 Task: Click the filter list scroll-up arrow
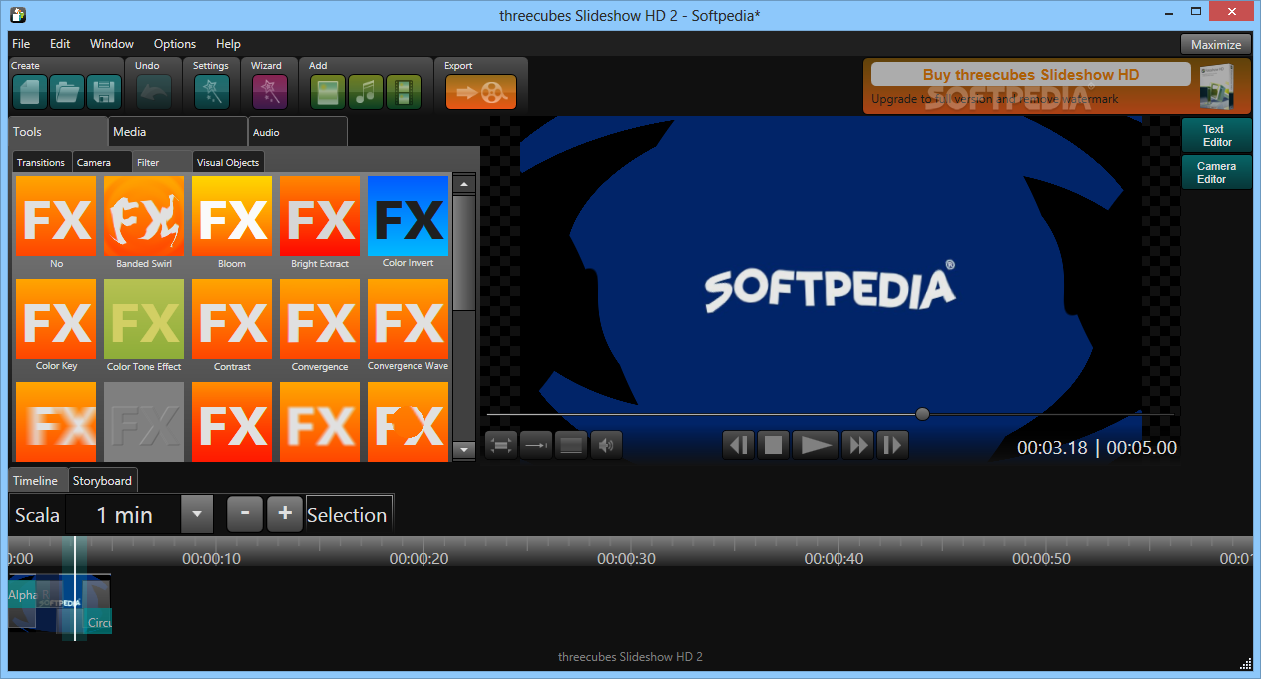pos(463,184)
